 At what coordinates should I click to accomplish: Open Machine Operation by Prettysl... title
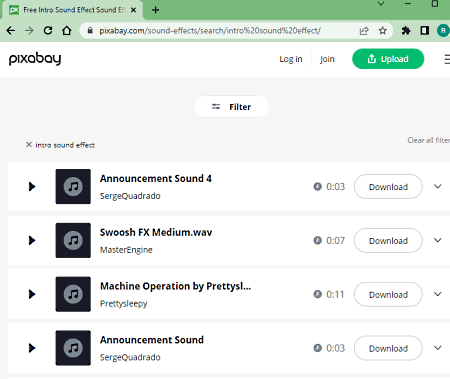click(176, 286)
